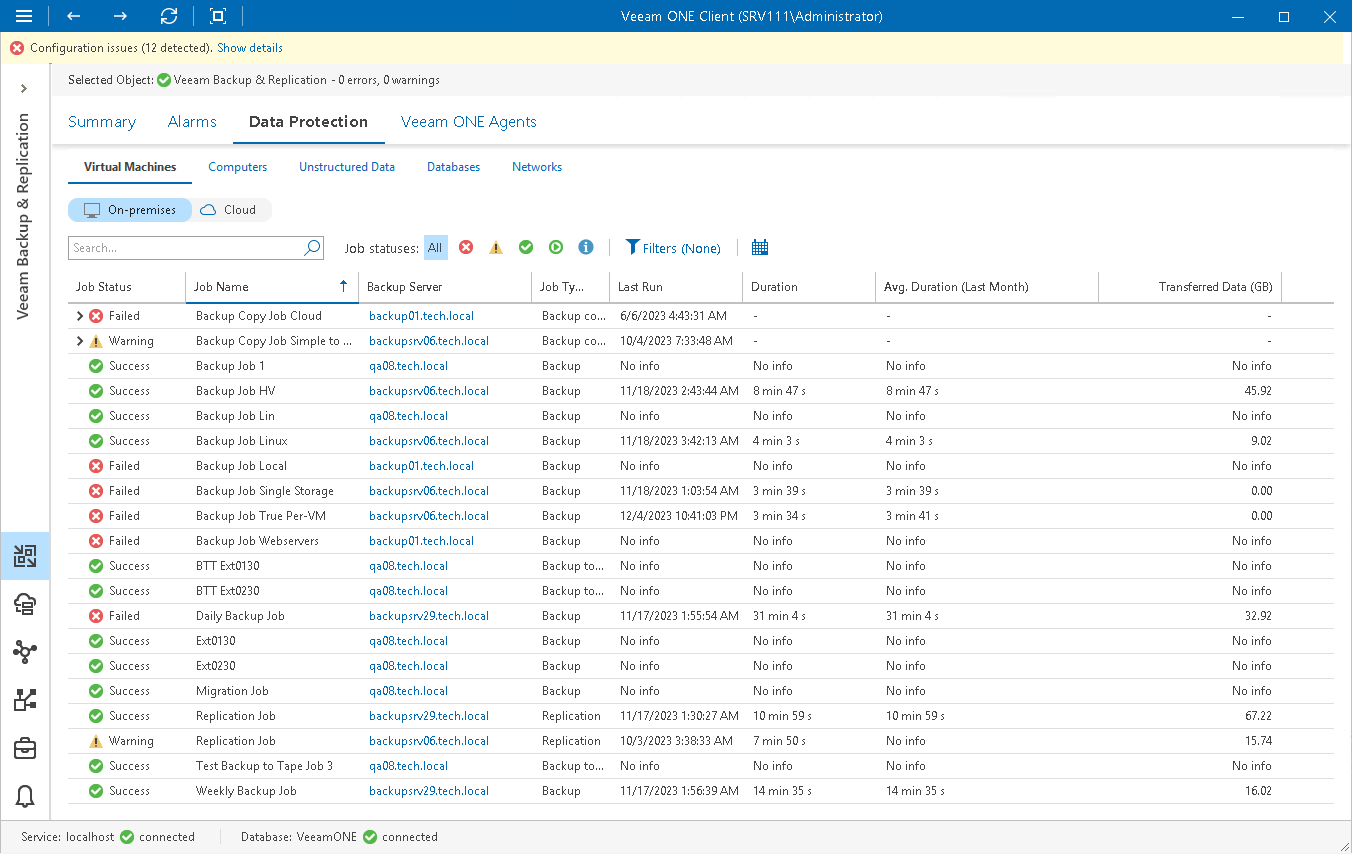Viewport: 1352px width, 854px height.
Task: Filter jobs by Failed status icon
Action: tap(466, 247)
